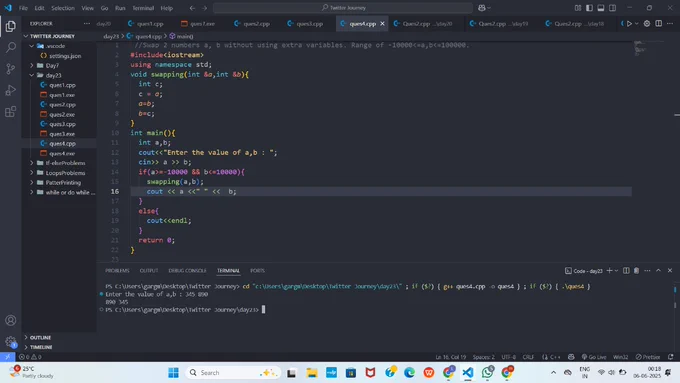Switch to the PORTS panel tab

coord(257,271)
